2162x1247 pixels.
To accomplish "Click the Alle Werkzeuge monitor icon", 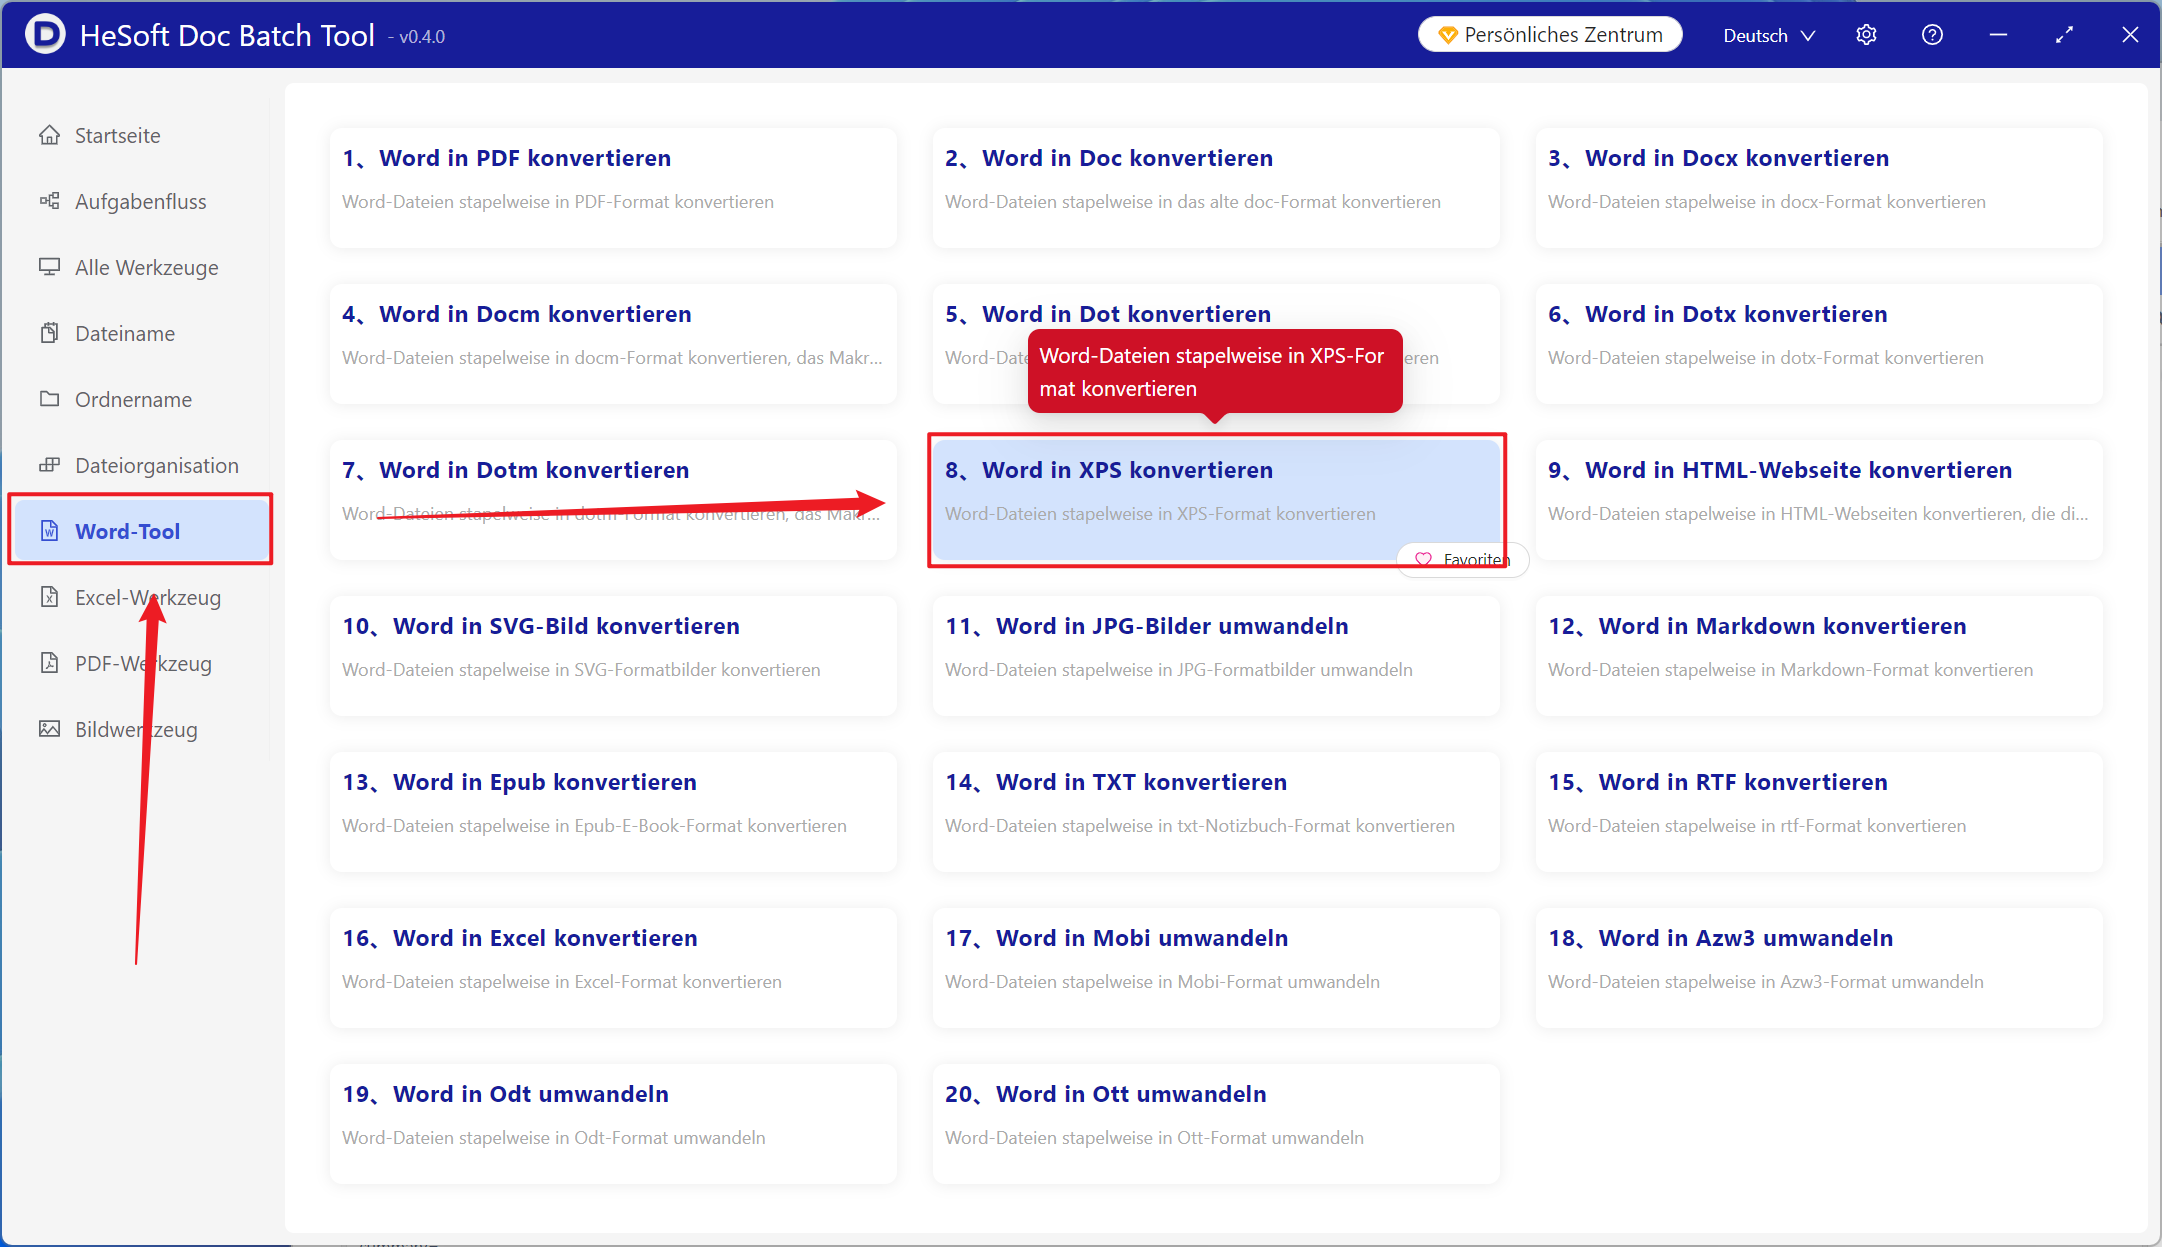I will click(x=49, y=267).
